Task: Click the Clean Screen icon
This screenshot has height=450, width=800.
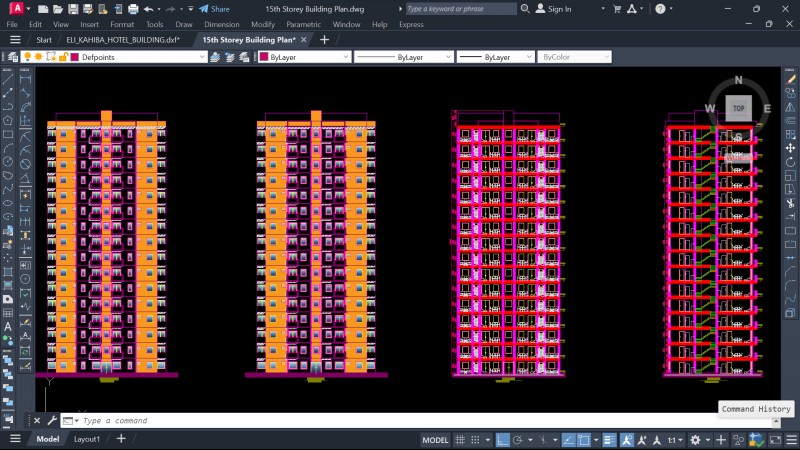Action: click(x=775, y=440)
